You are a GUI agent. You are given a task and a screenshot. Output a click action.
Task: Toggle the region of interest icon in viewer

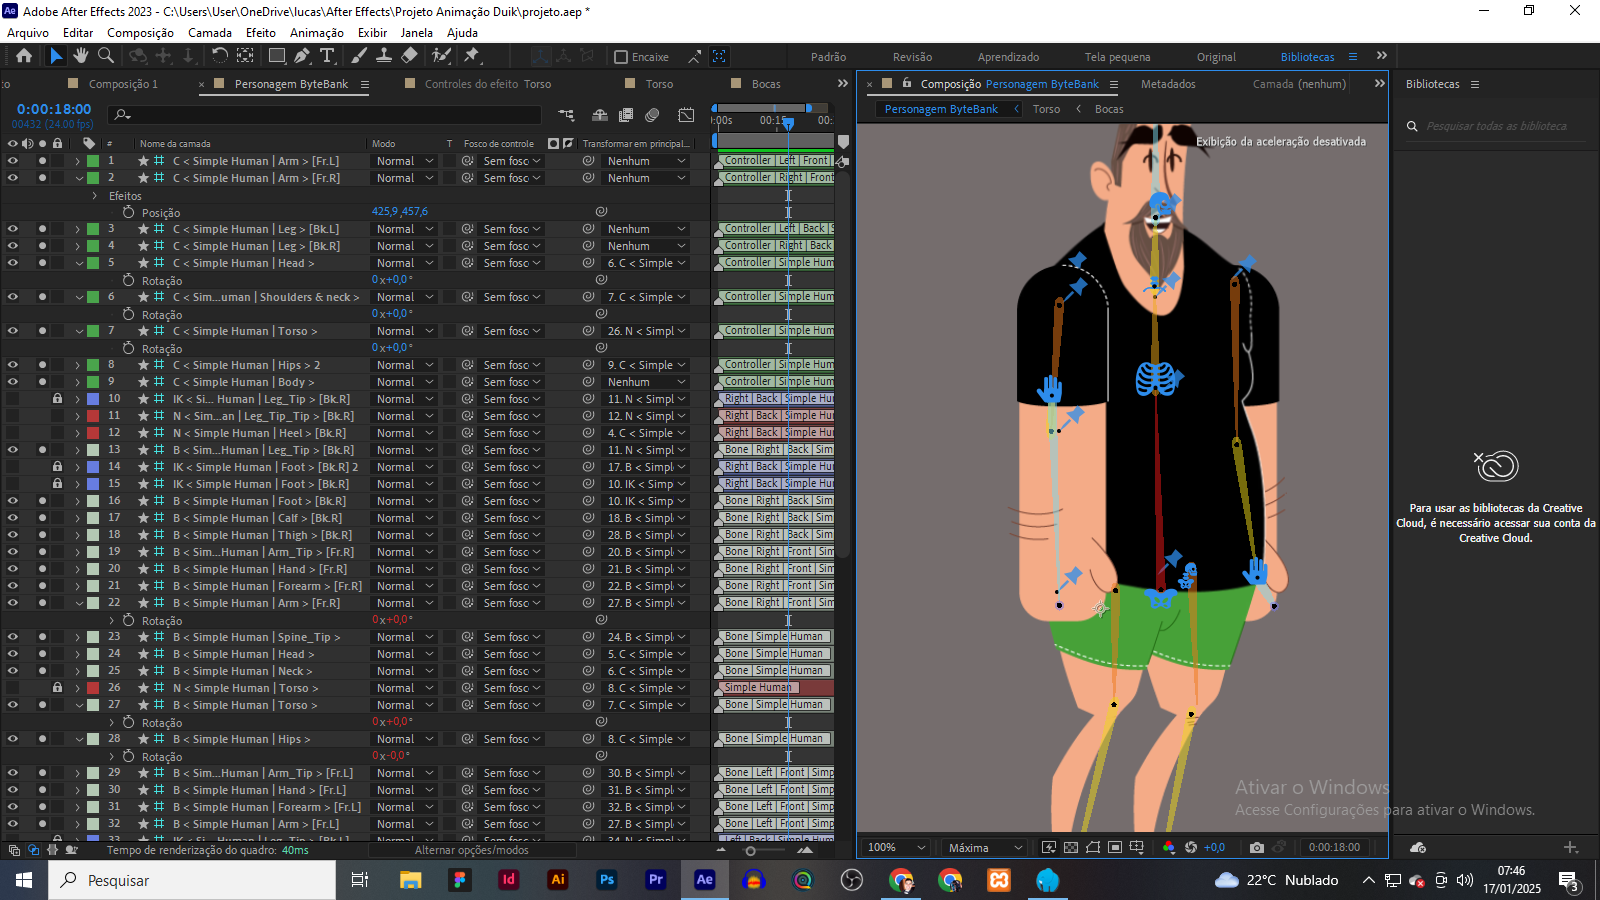coord(1115,847)
